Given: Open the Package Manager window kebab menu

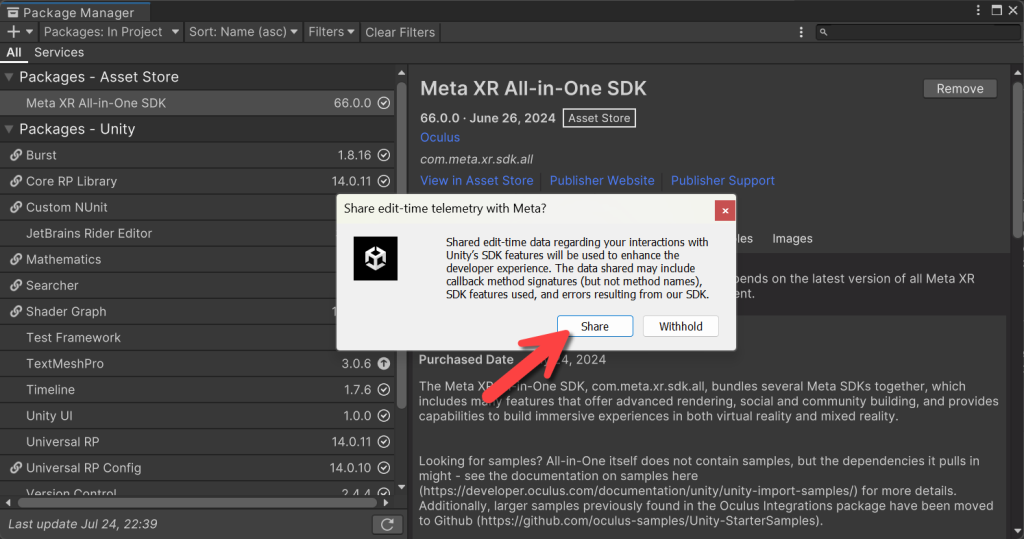Looking at the screenshot, I should [978, 10].
